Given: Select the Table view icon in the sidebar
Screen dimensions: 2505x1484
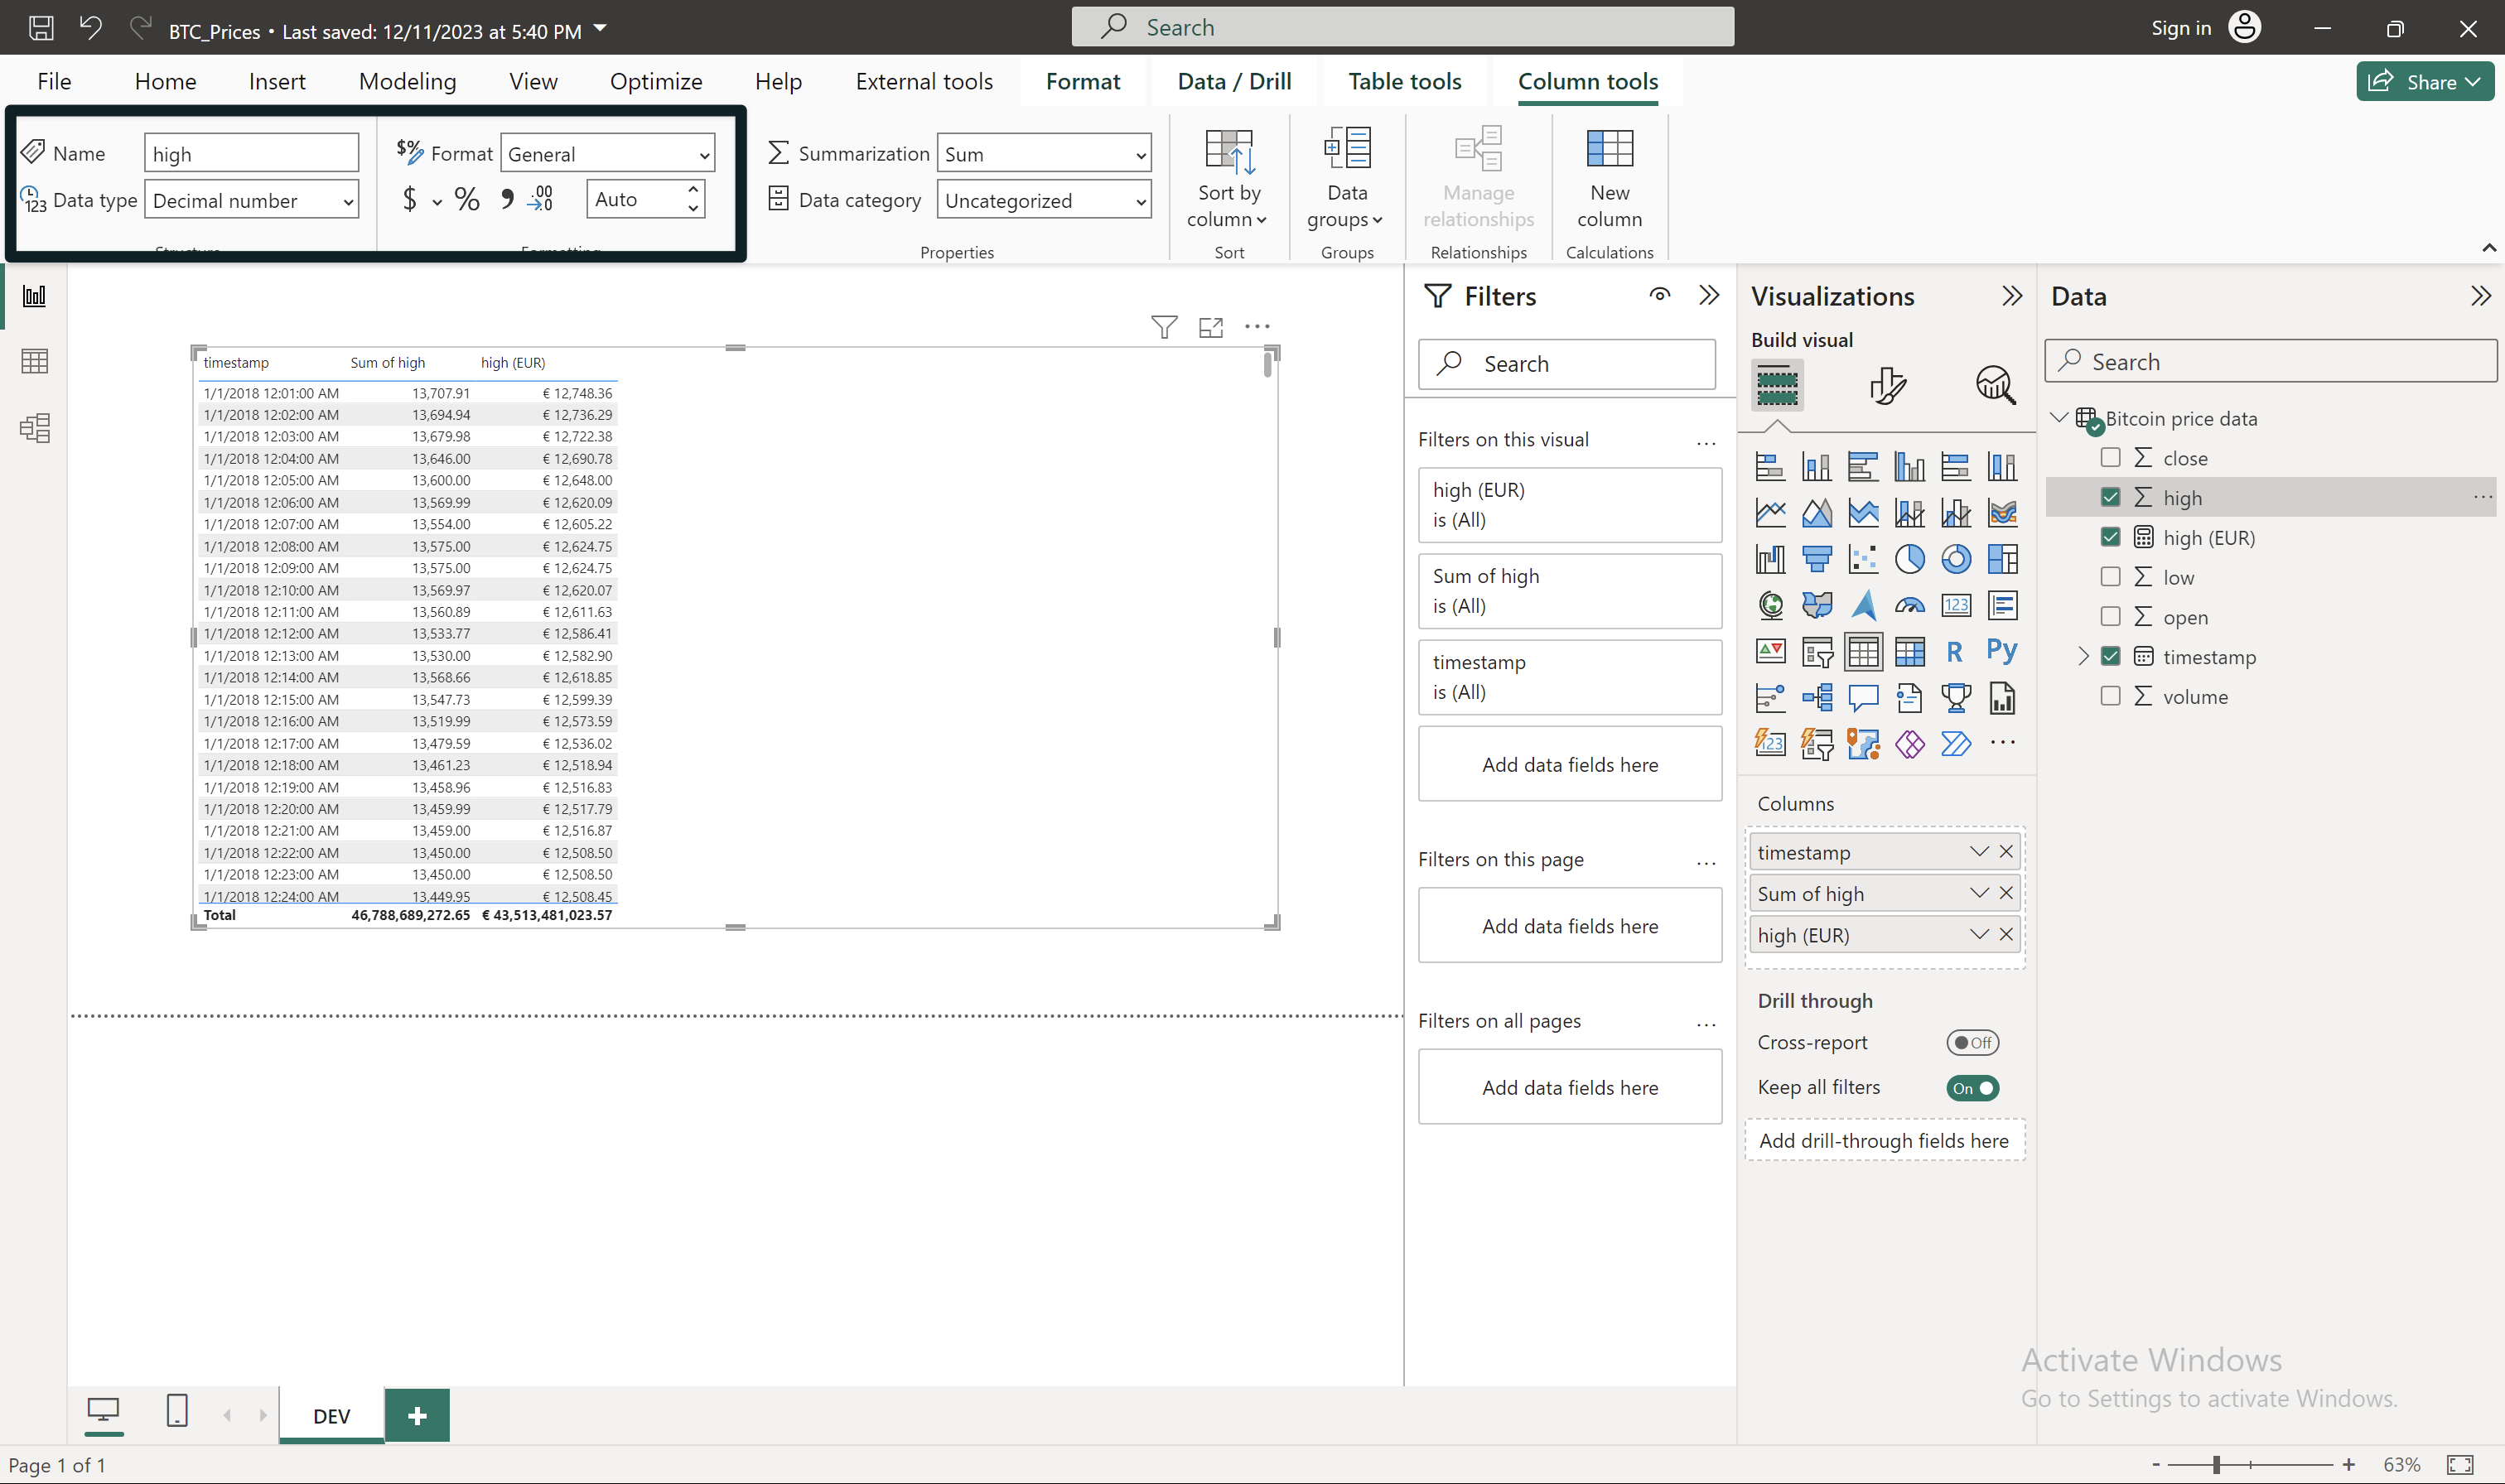Looking at the screenshot, I should coord(35,361).
